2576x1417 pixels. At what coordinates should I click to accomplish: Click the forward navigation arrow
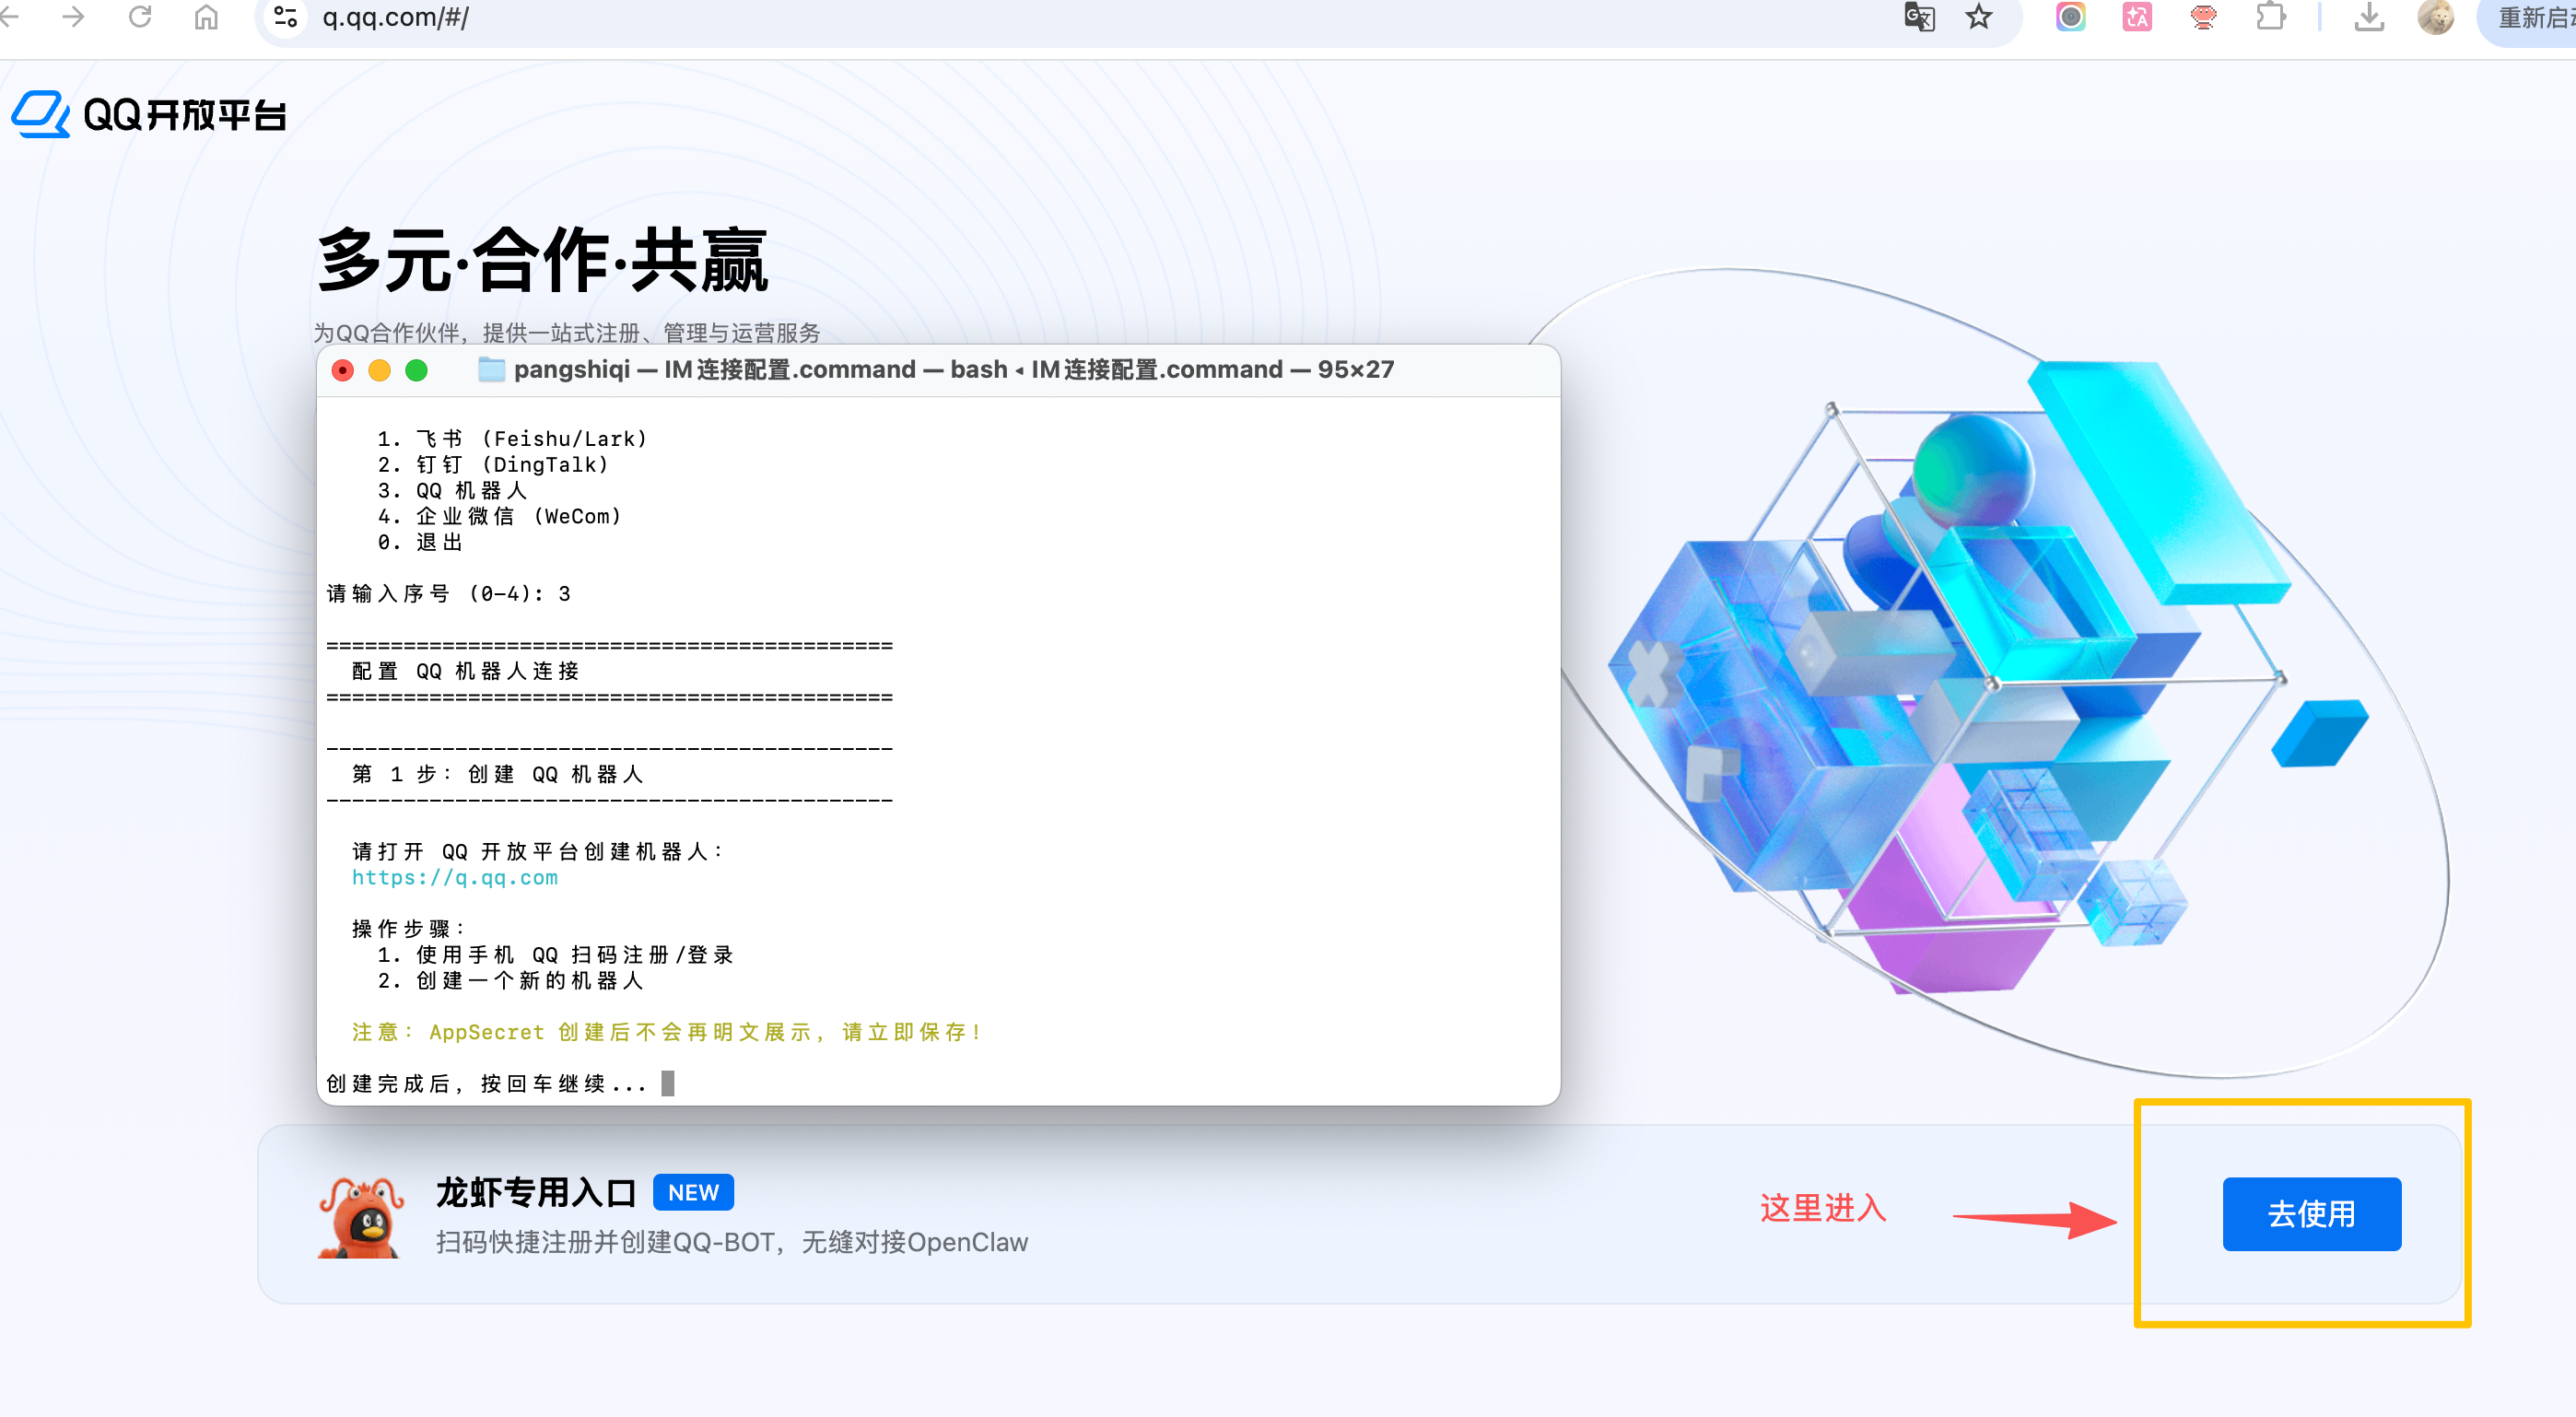[73, 17]
